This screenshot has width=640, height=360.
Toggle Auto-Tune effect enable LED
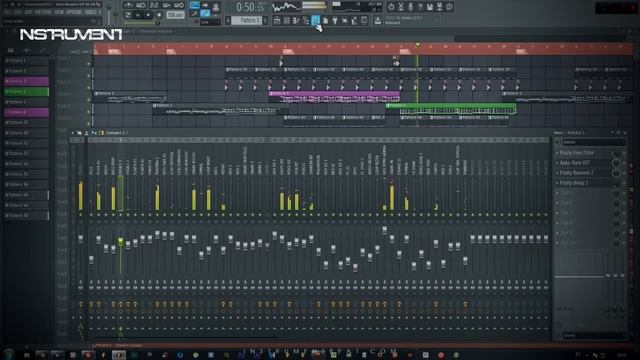point(624,163)
